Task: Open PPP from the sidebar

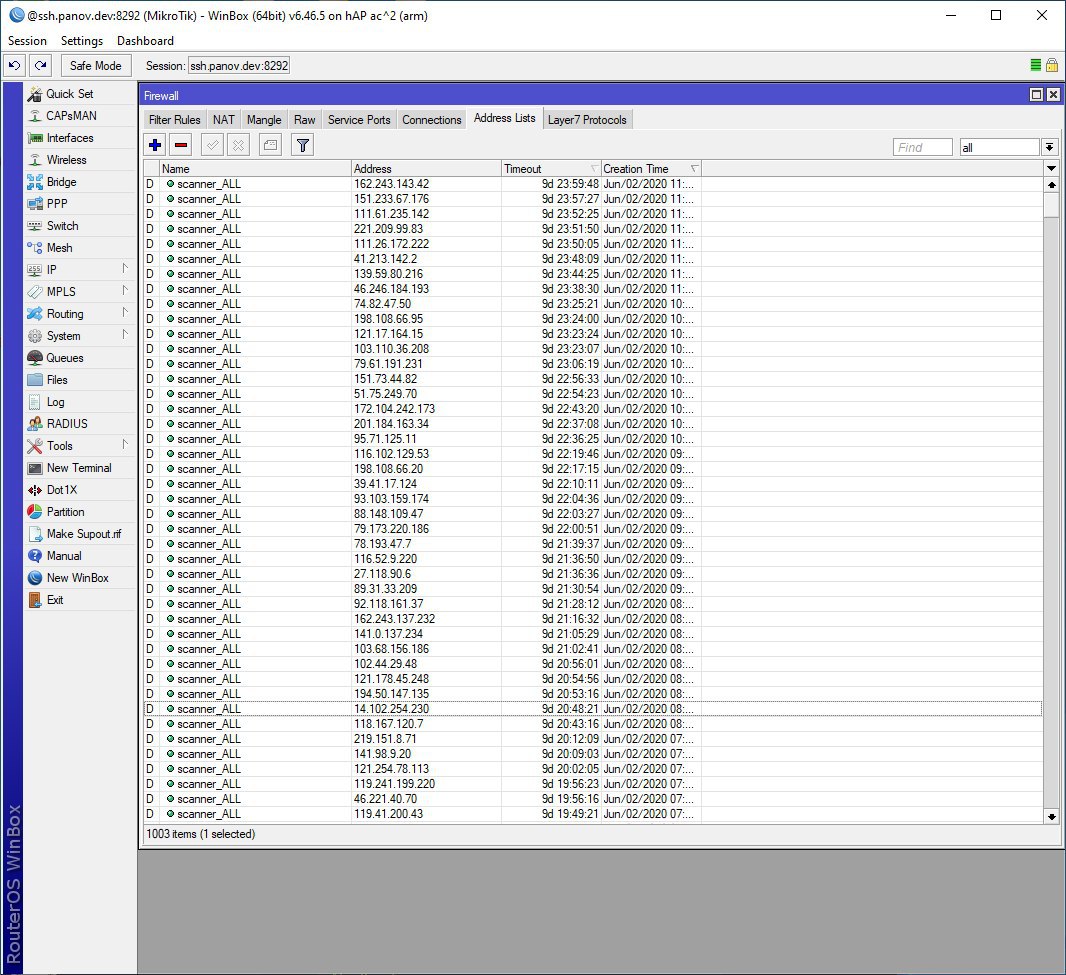Action: tap(80, 203)
